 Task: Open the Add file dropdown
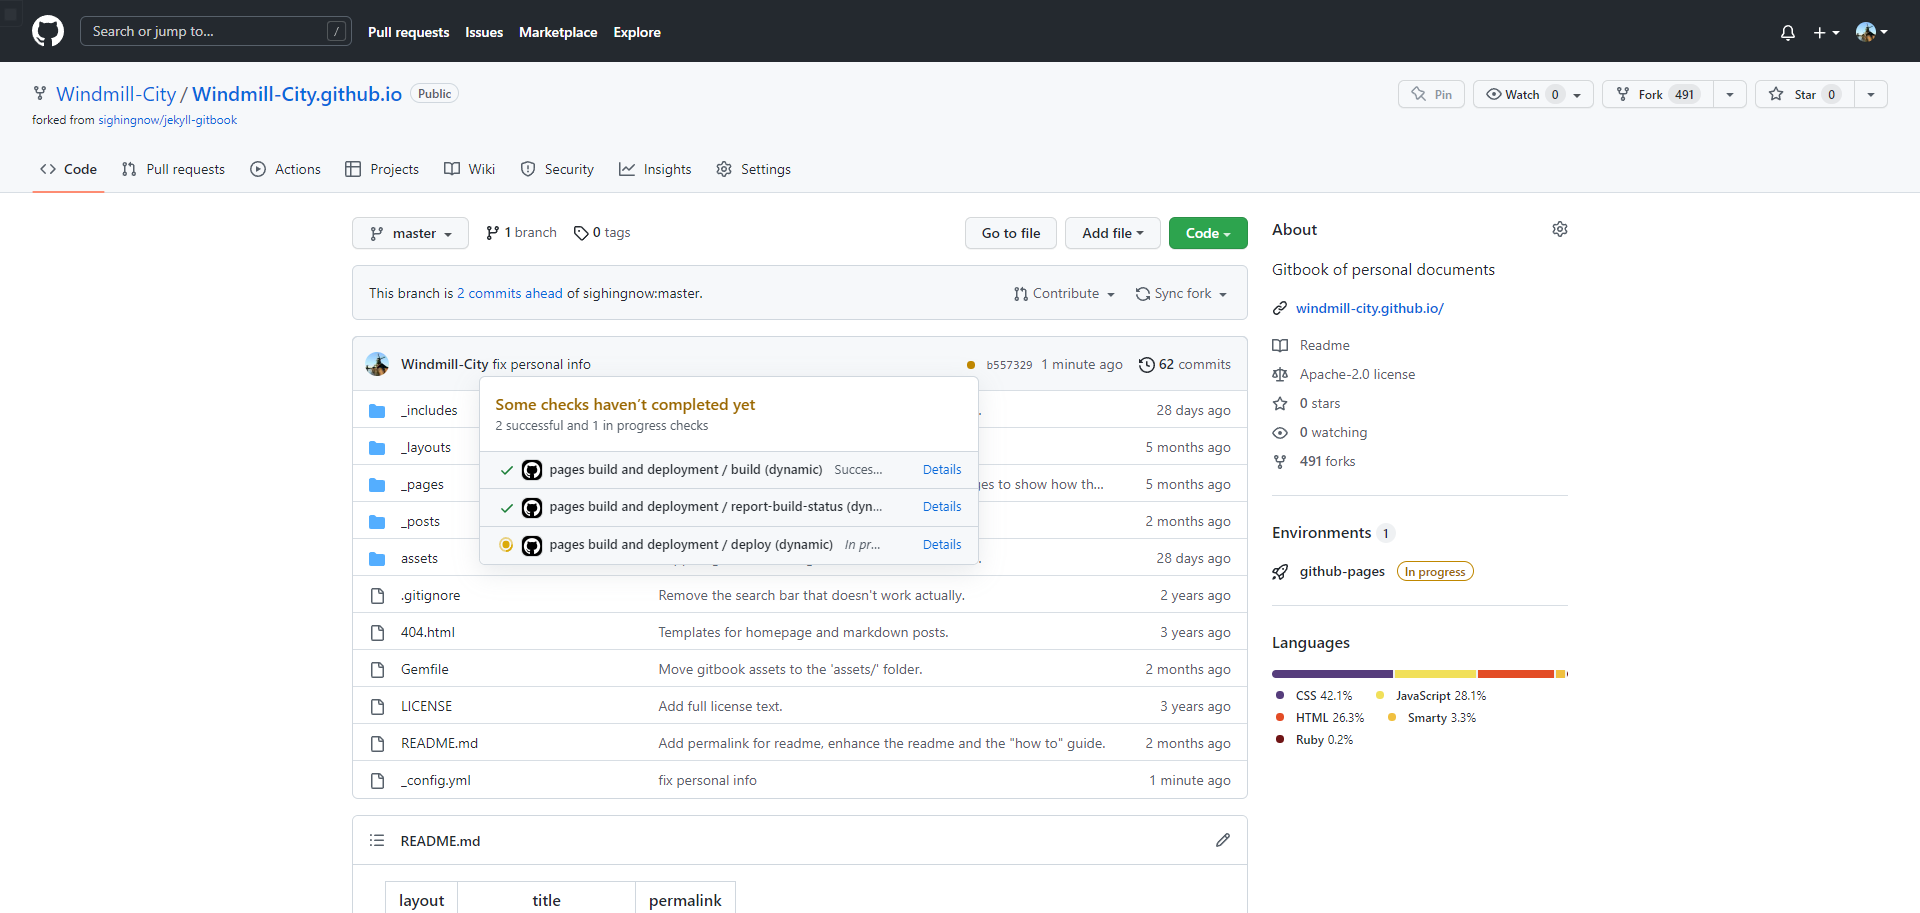[1112, 233]
